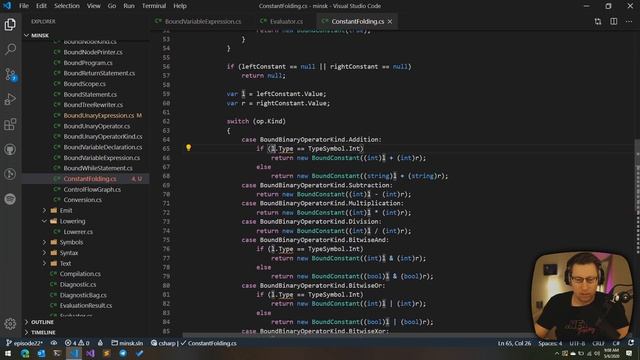640x360 pixels.
Task: Click the VS Code logo in the title bar
Action: click(7, 6)
